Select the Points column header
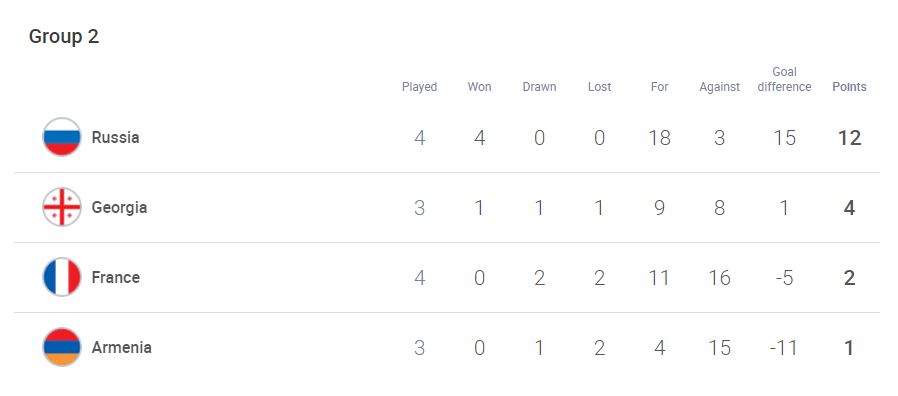Viewport: 898px width, 396px height. (849, 87)
